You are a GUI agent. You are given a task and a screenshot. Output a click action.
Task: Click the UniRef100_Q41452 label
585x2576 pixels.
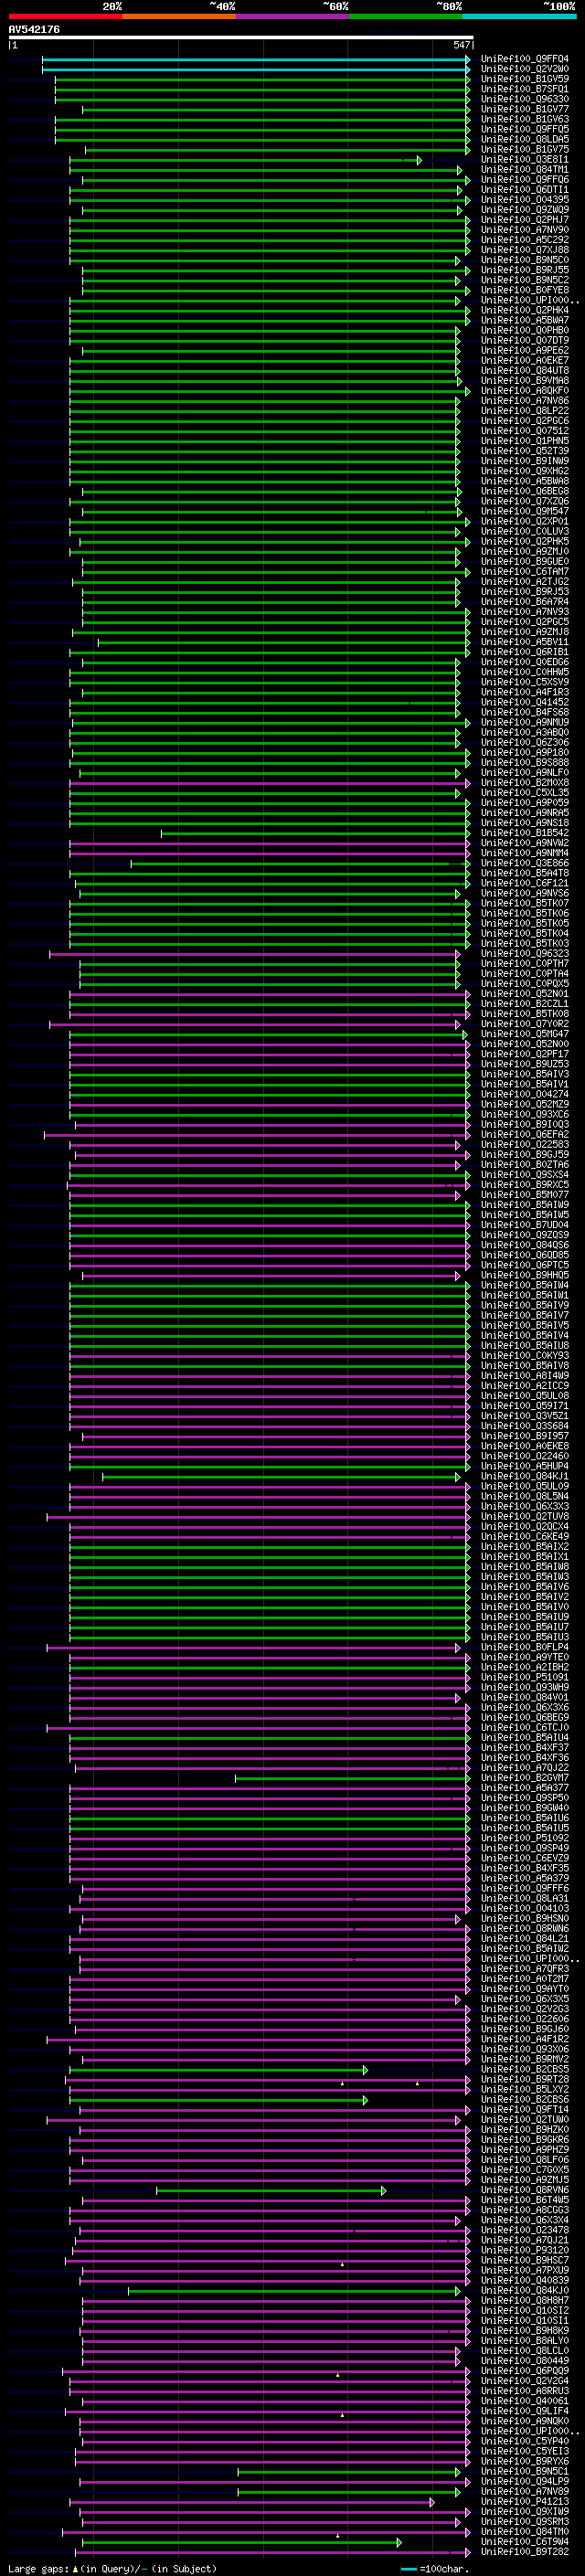click(525, 702)
